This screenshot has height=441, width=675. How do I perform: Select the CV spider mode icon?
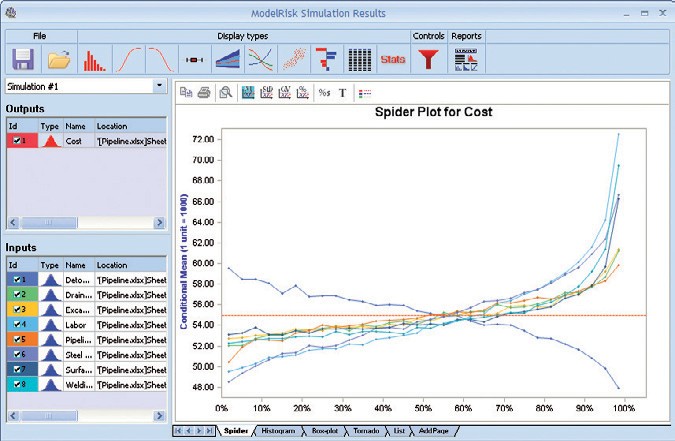[x=285, y=92]
